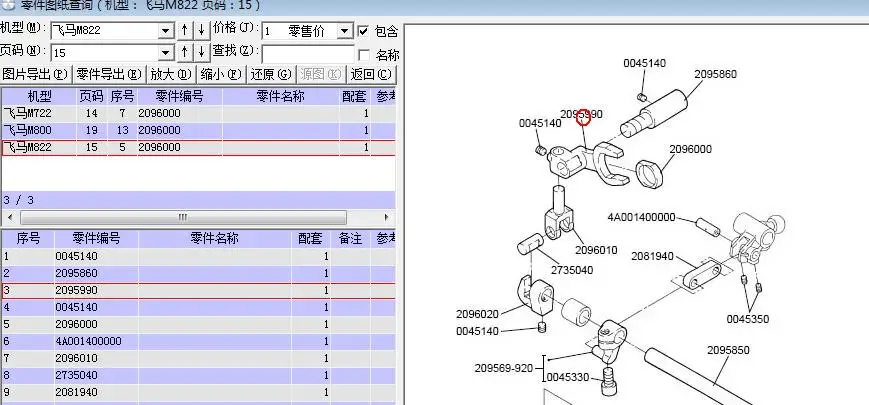Screen dimensions: 869x405
Task: Click the 放大(D) zoom in button
Action: (x=171, y=74)
